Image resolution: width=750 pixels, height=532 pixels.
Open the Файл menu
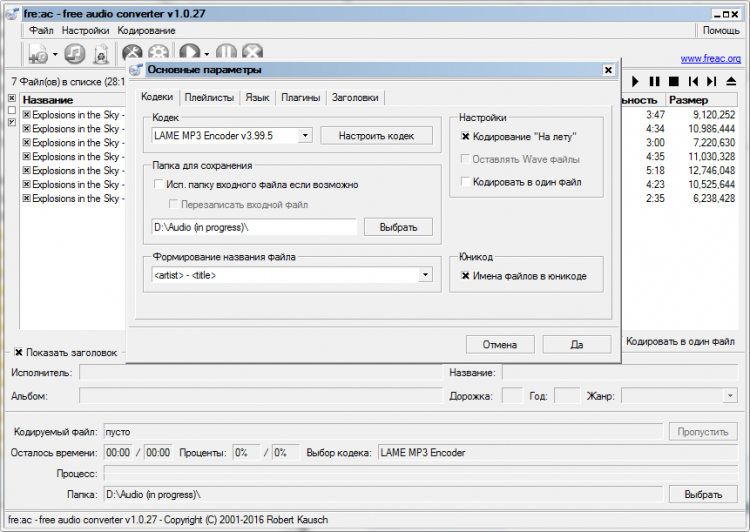[41, 31]
